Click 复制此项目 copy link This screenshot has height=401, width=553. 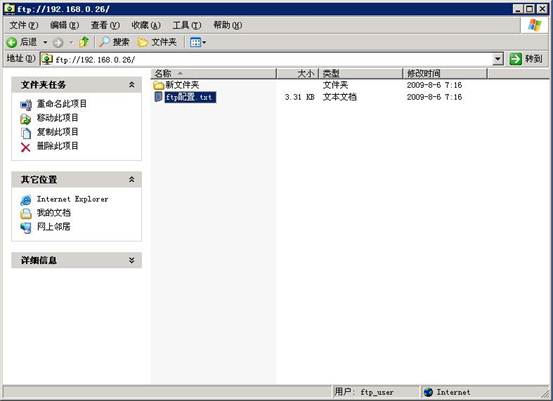point(57,132)
